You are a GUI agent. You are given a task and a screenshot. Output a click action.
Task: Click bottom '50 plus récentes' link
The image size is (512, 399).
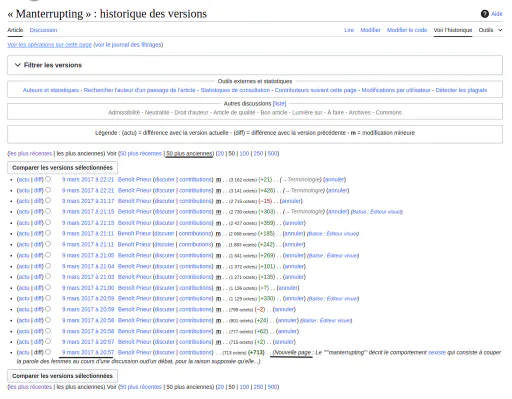click(x=141, y=387)
